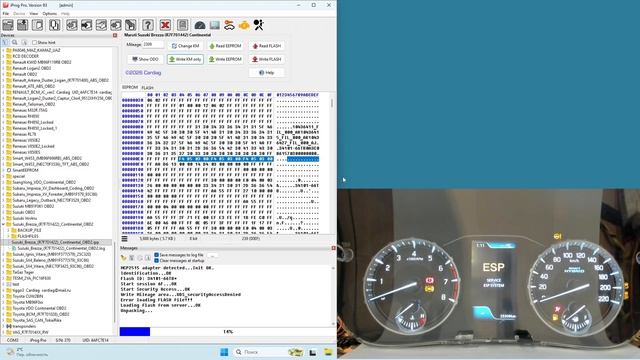Click the calculator toolbar icon
This screenshot has height=360, width=640.
point(182,25)
